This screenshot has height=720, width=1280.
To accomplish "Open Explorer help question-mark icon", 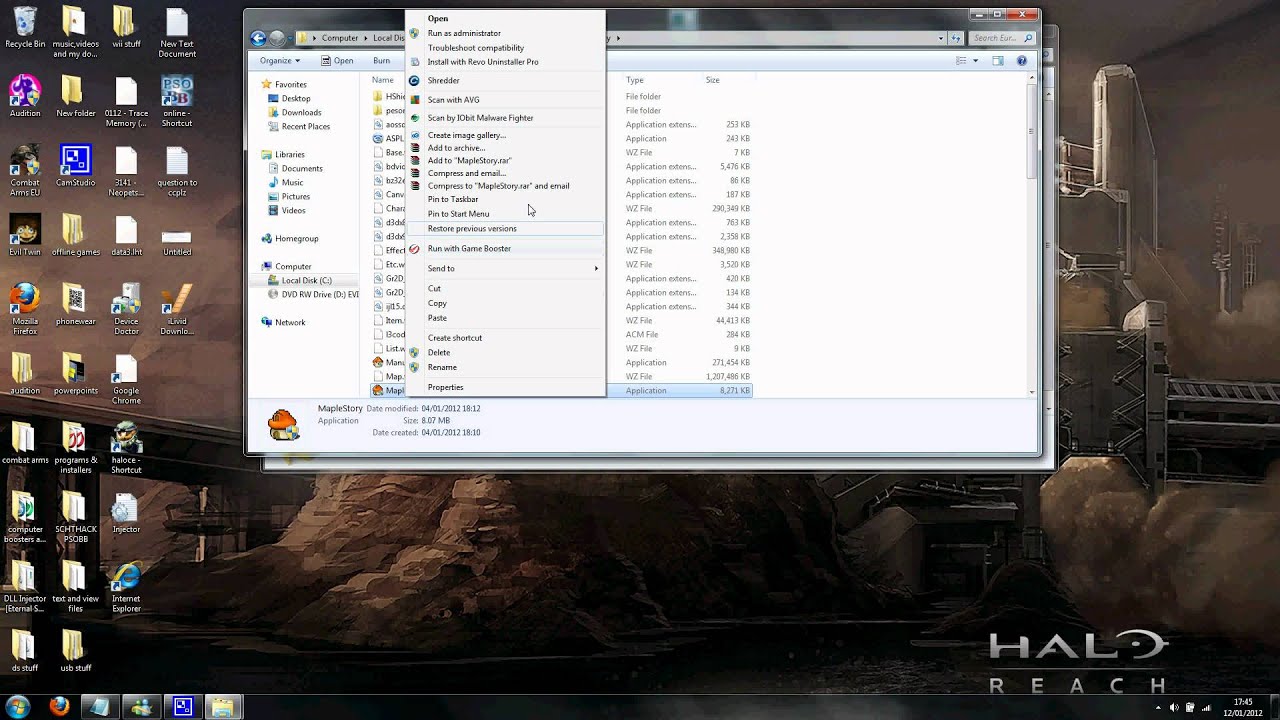I will pyautogui.click(x=1021, y=60).
